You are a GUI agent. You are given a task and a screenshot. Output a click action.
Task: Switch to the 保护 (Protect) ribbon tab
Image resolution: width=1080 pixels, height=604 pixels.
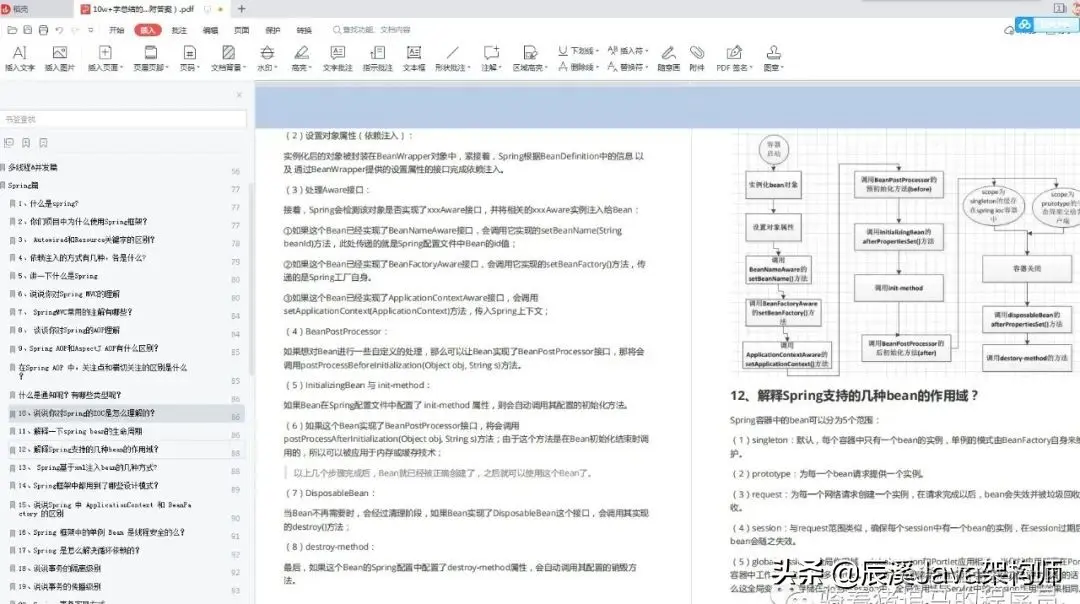(x=273, y=30)
